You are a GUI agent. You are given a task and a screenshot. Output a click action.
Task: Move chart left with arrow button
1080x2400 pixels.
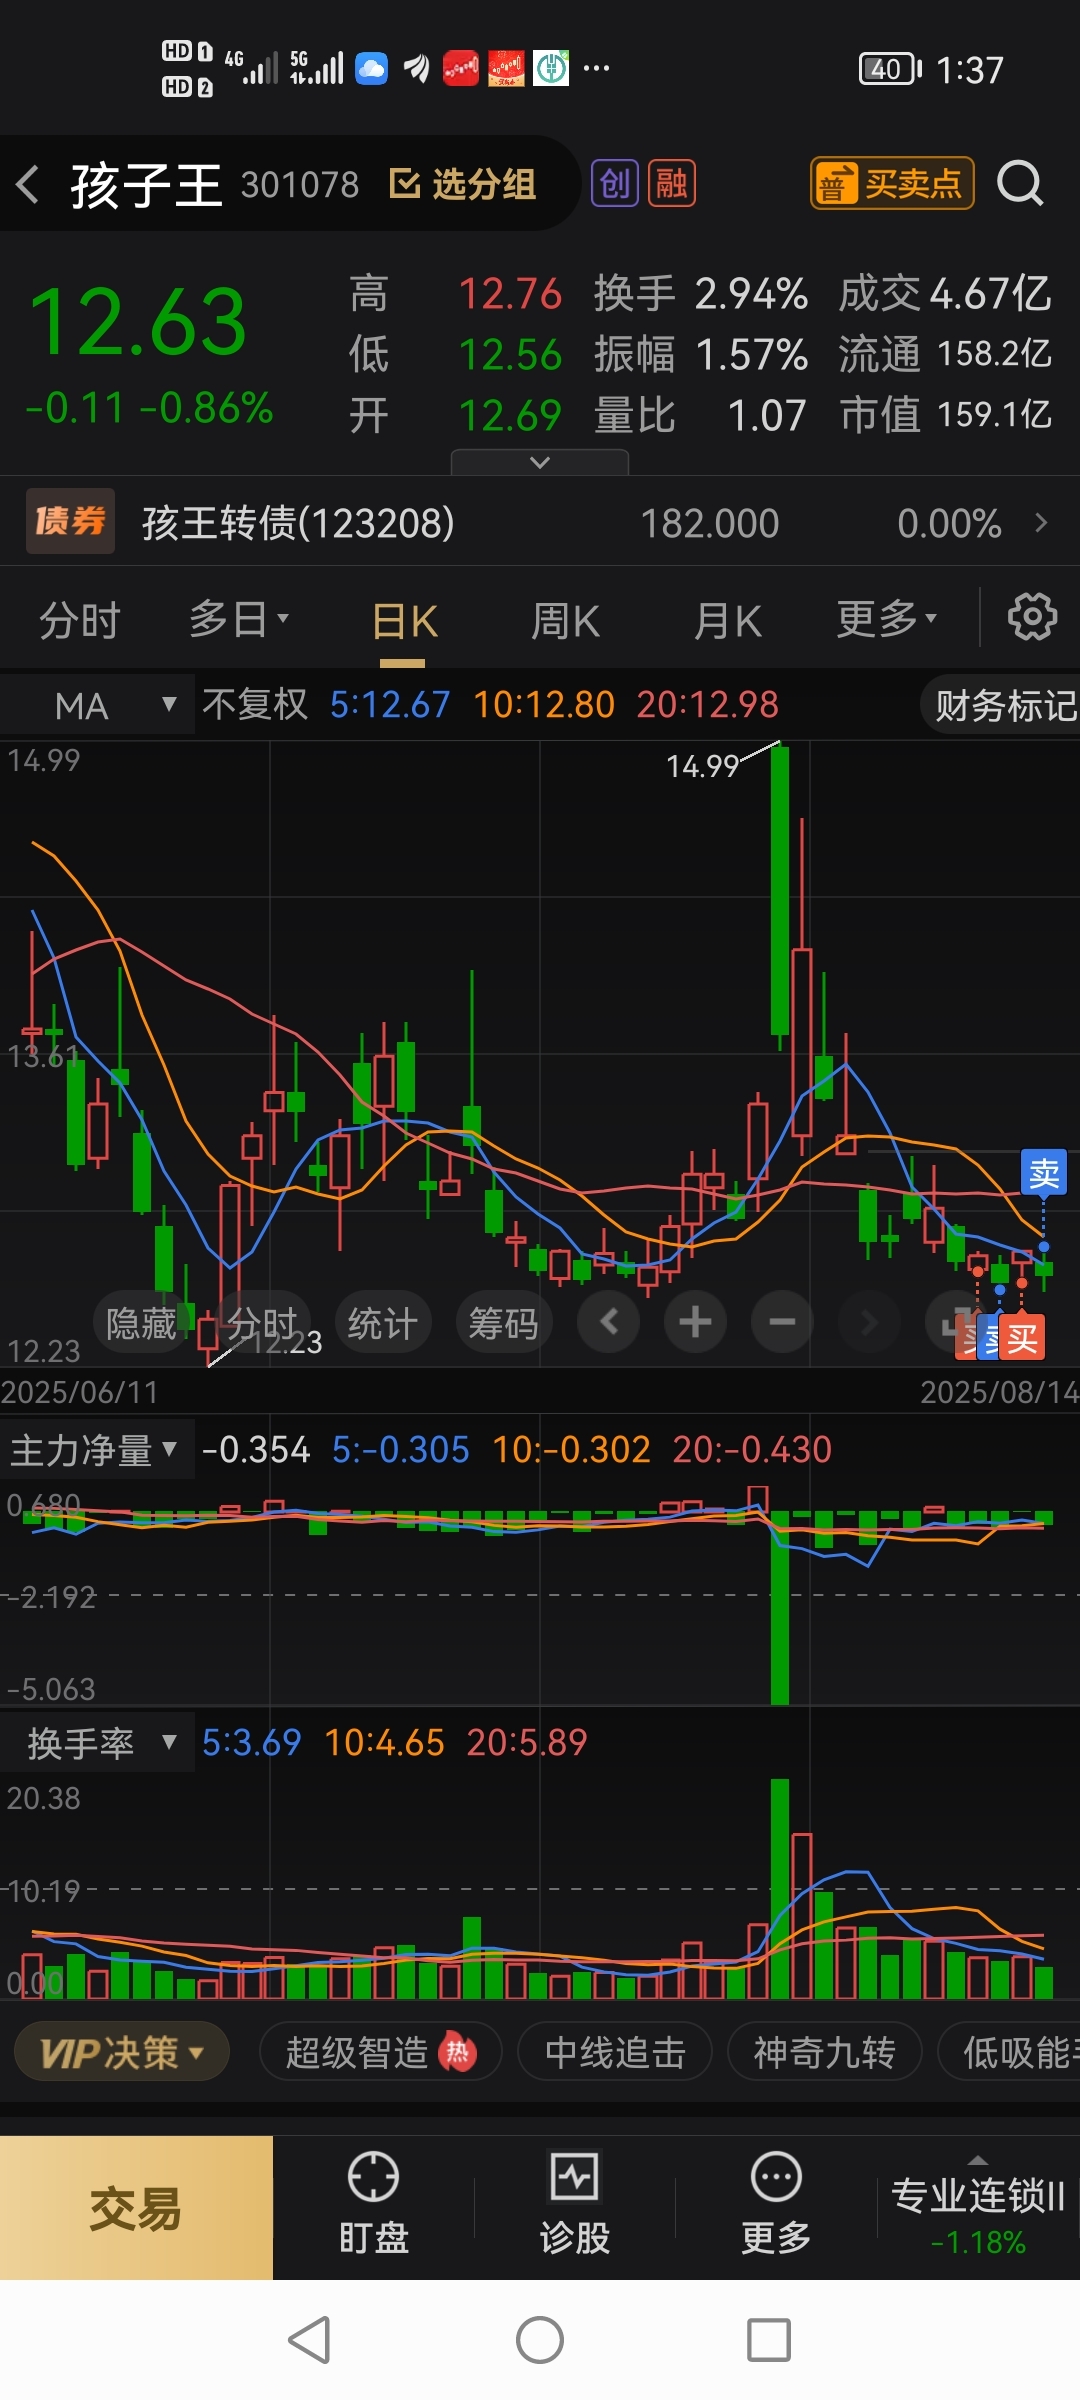point(609,1322)
